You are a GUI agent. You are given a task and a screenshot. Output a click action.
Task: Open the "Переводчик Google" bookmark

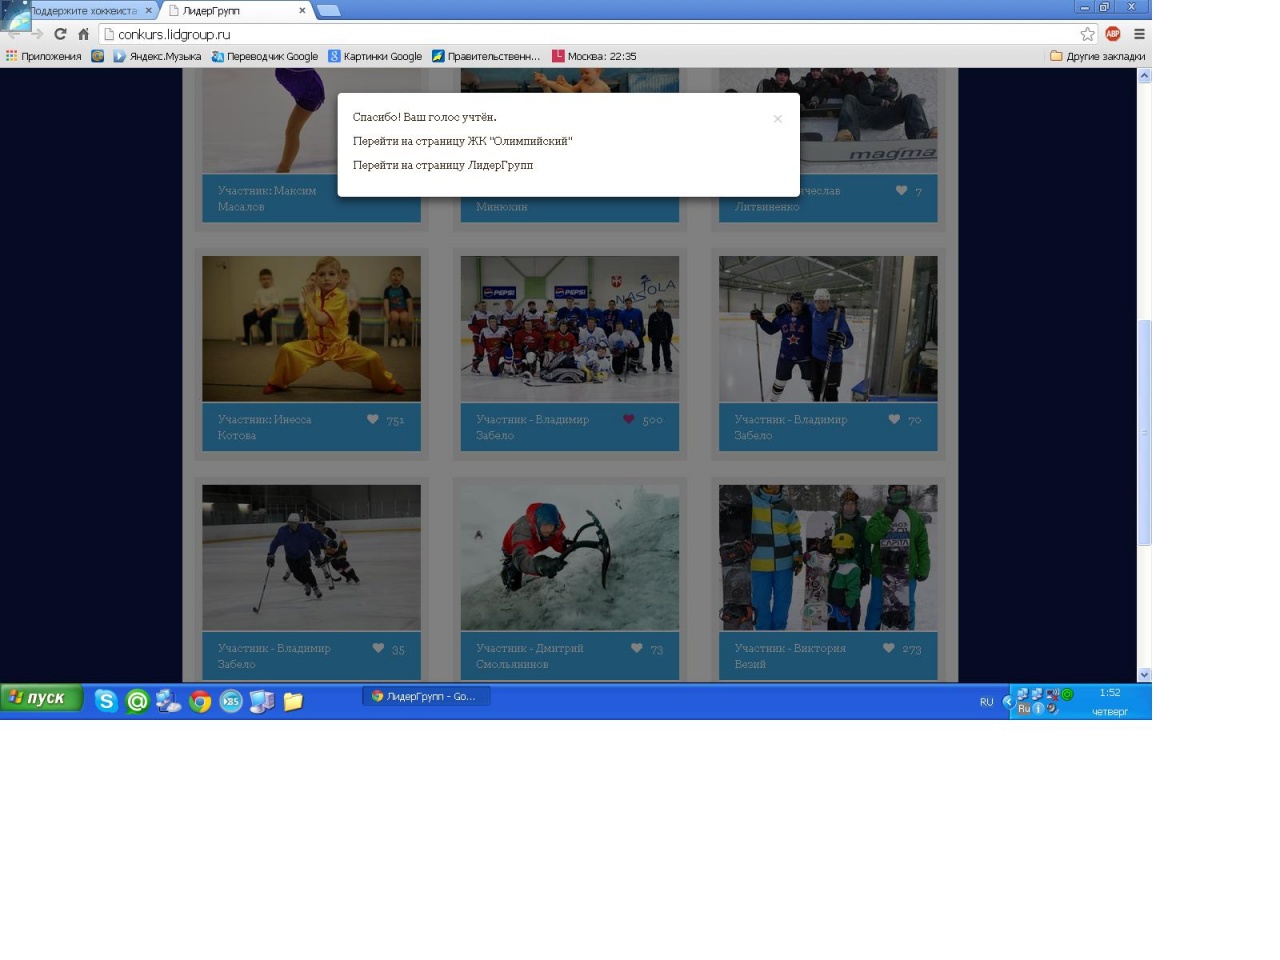tap(264, 56)
